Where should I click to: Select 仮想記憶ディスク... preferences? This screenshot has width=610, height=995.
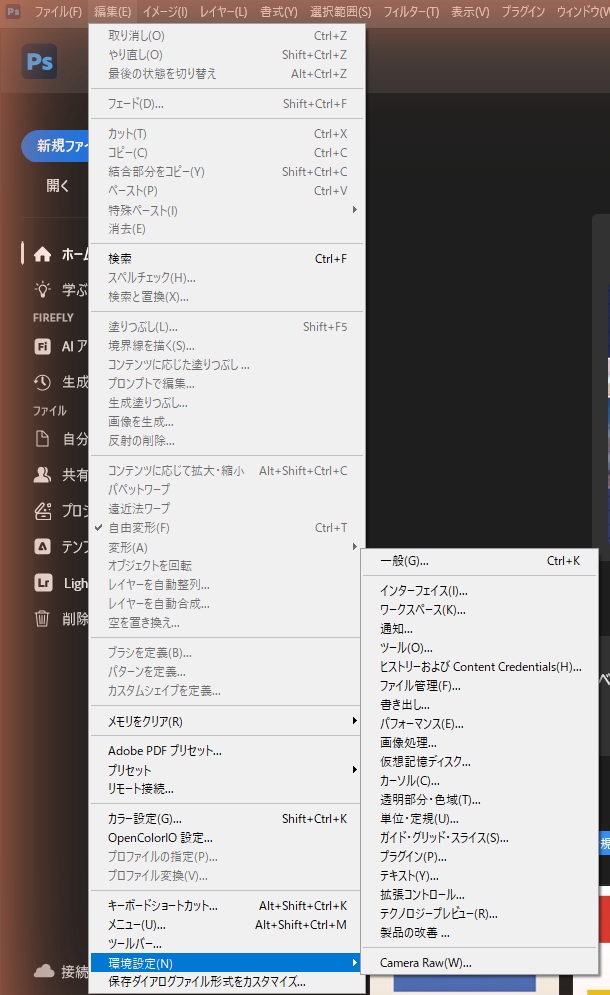tap(479, 761)
